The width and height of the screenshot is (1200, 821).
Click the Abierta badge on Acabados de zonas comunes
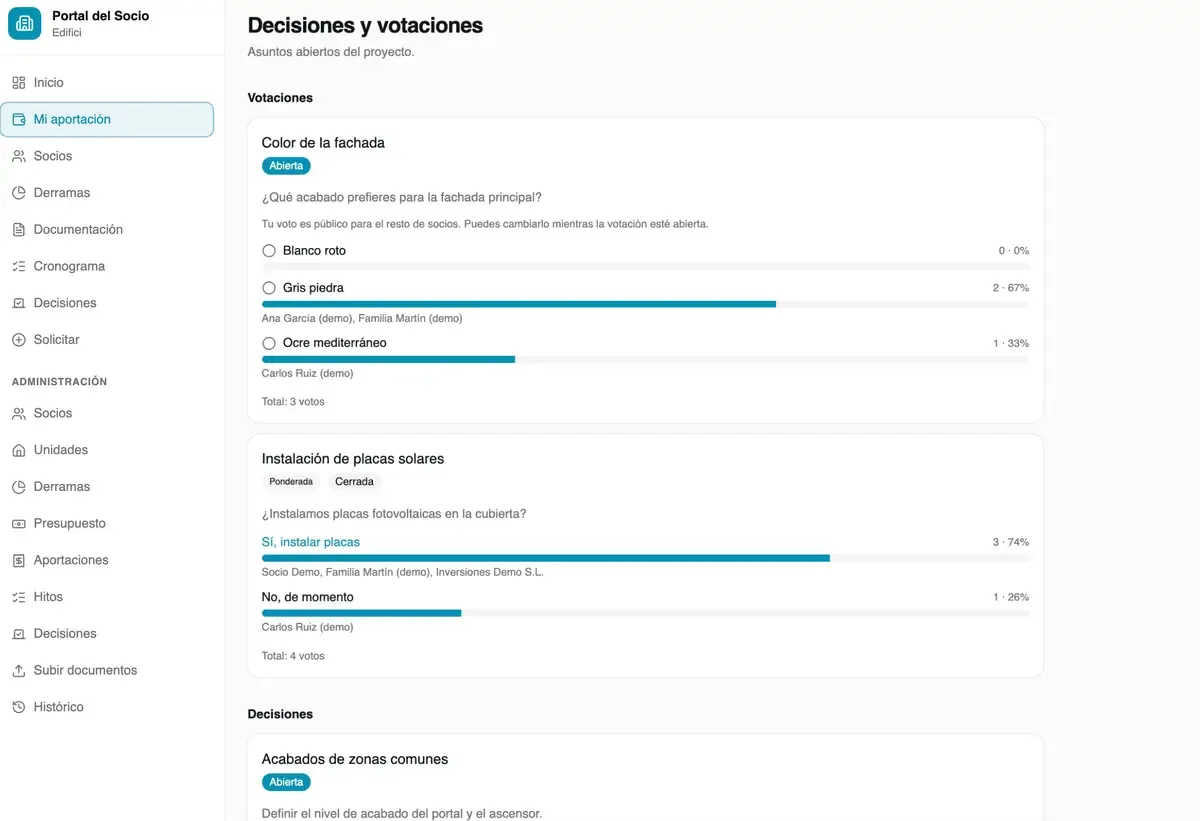[x=286, y=782]
